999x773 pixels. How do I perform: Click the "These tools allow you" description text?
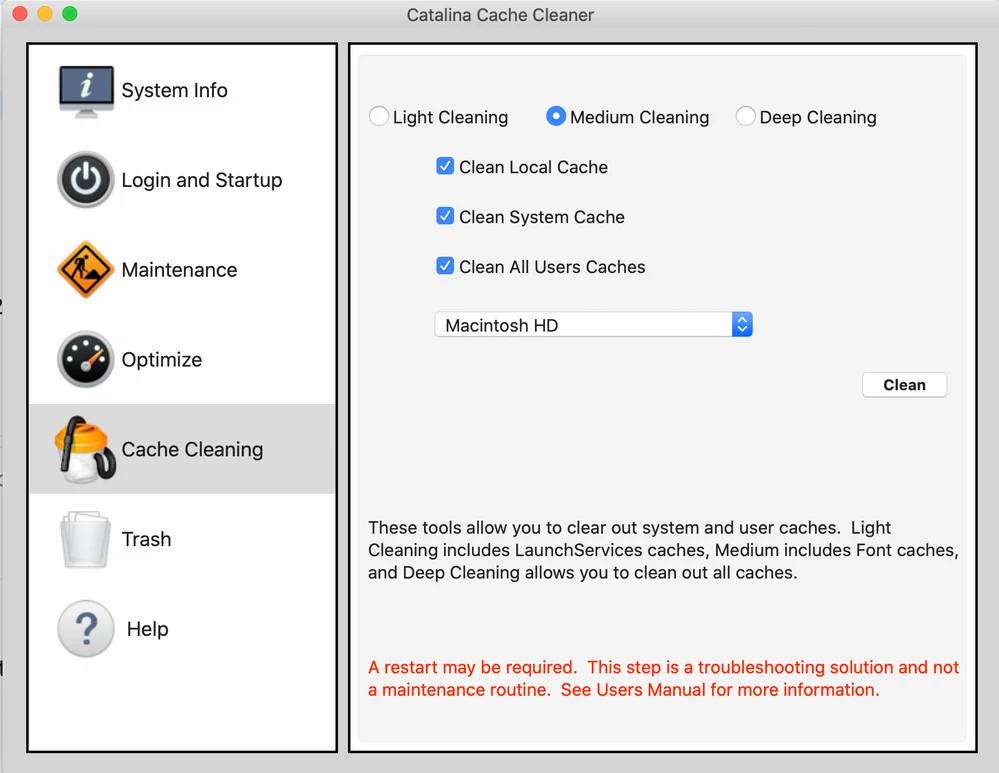point(663,550)
